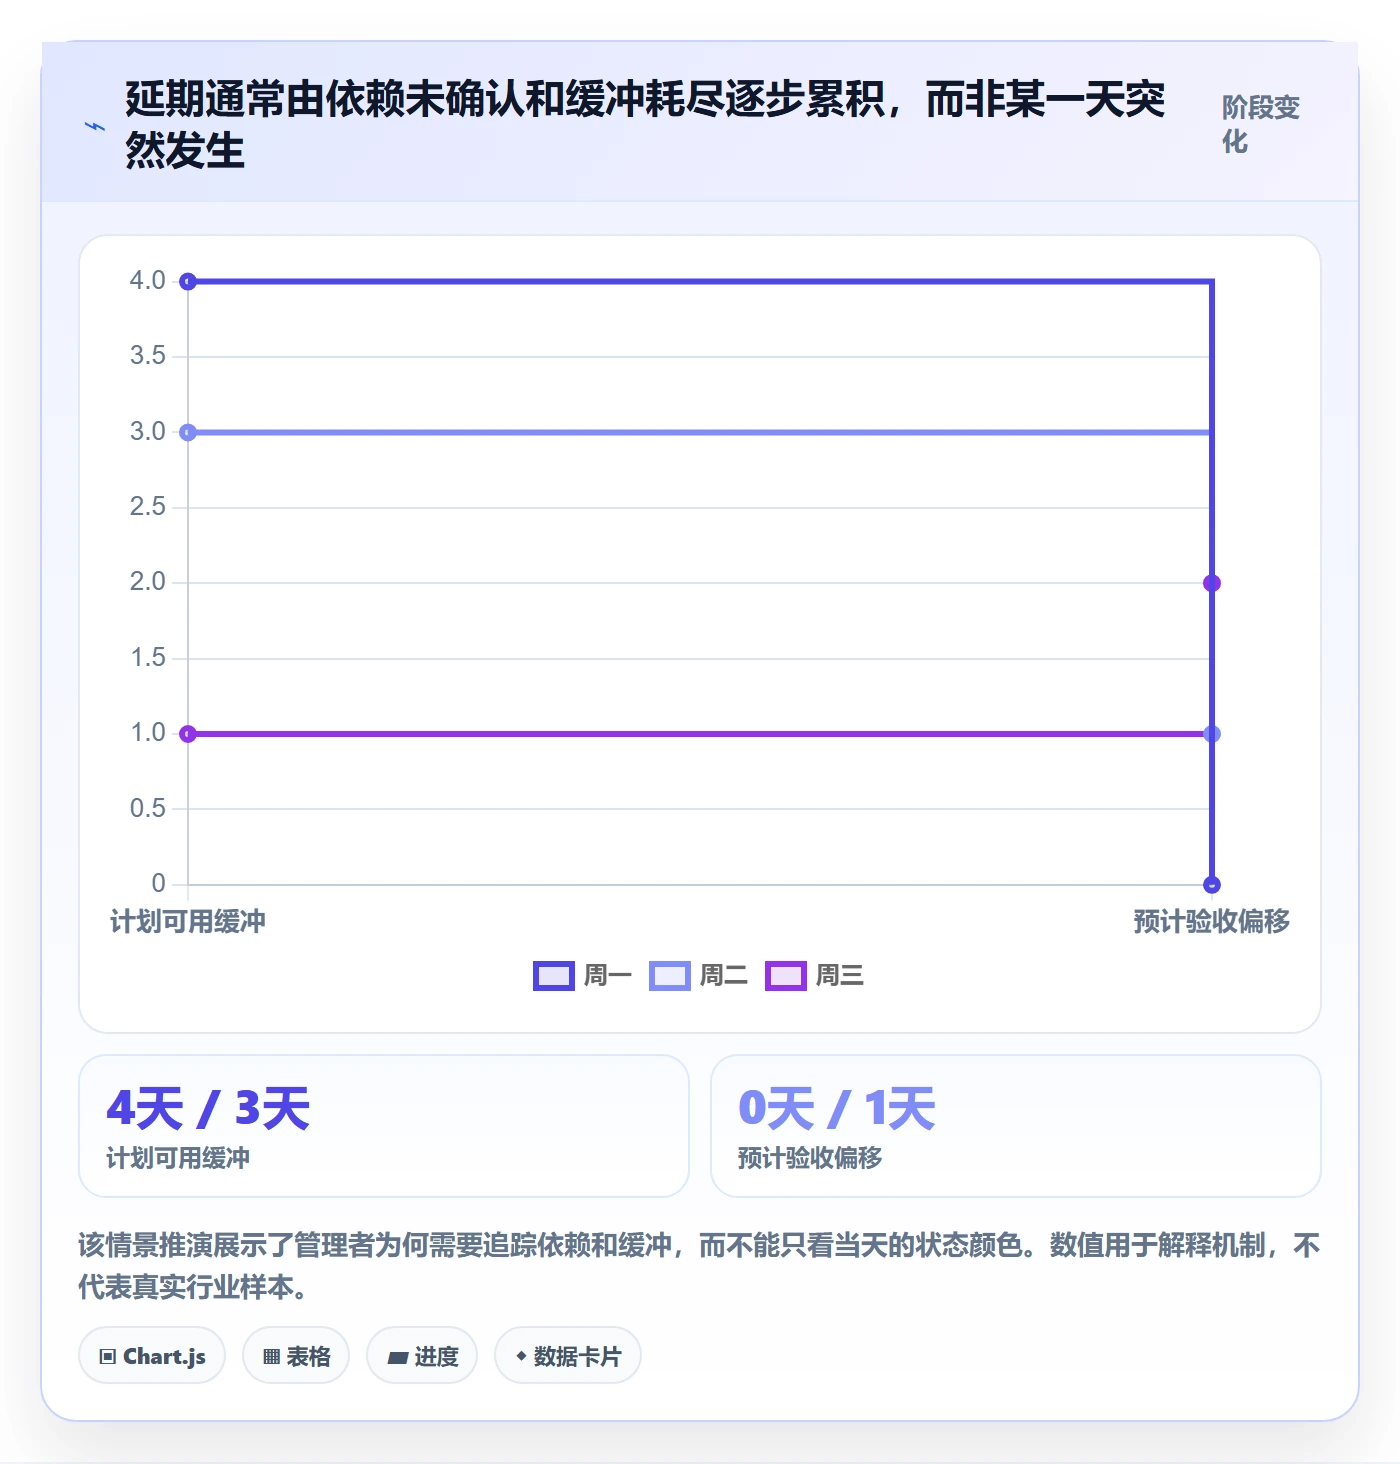The height and width of the screenshot is (1464, 1400).
Task: Click the 3.5 y-axis tick label
Action: point(148,356)
